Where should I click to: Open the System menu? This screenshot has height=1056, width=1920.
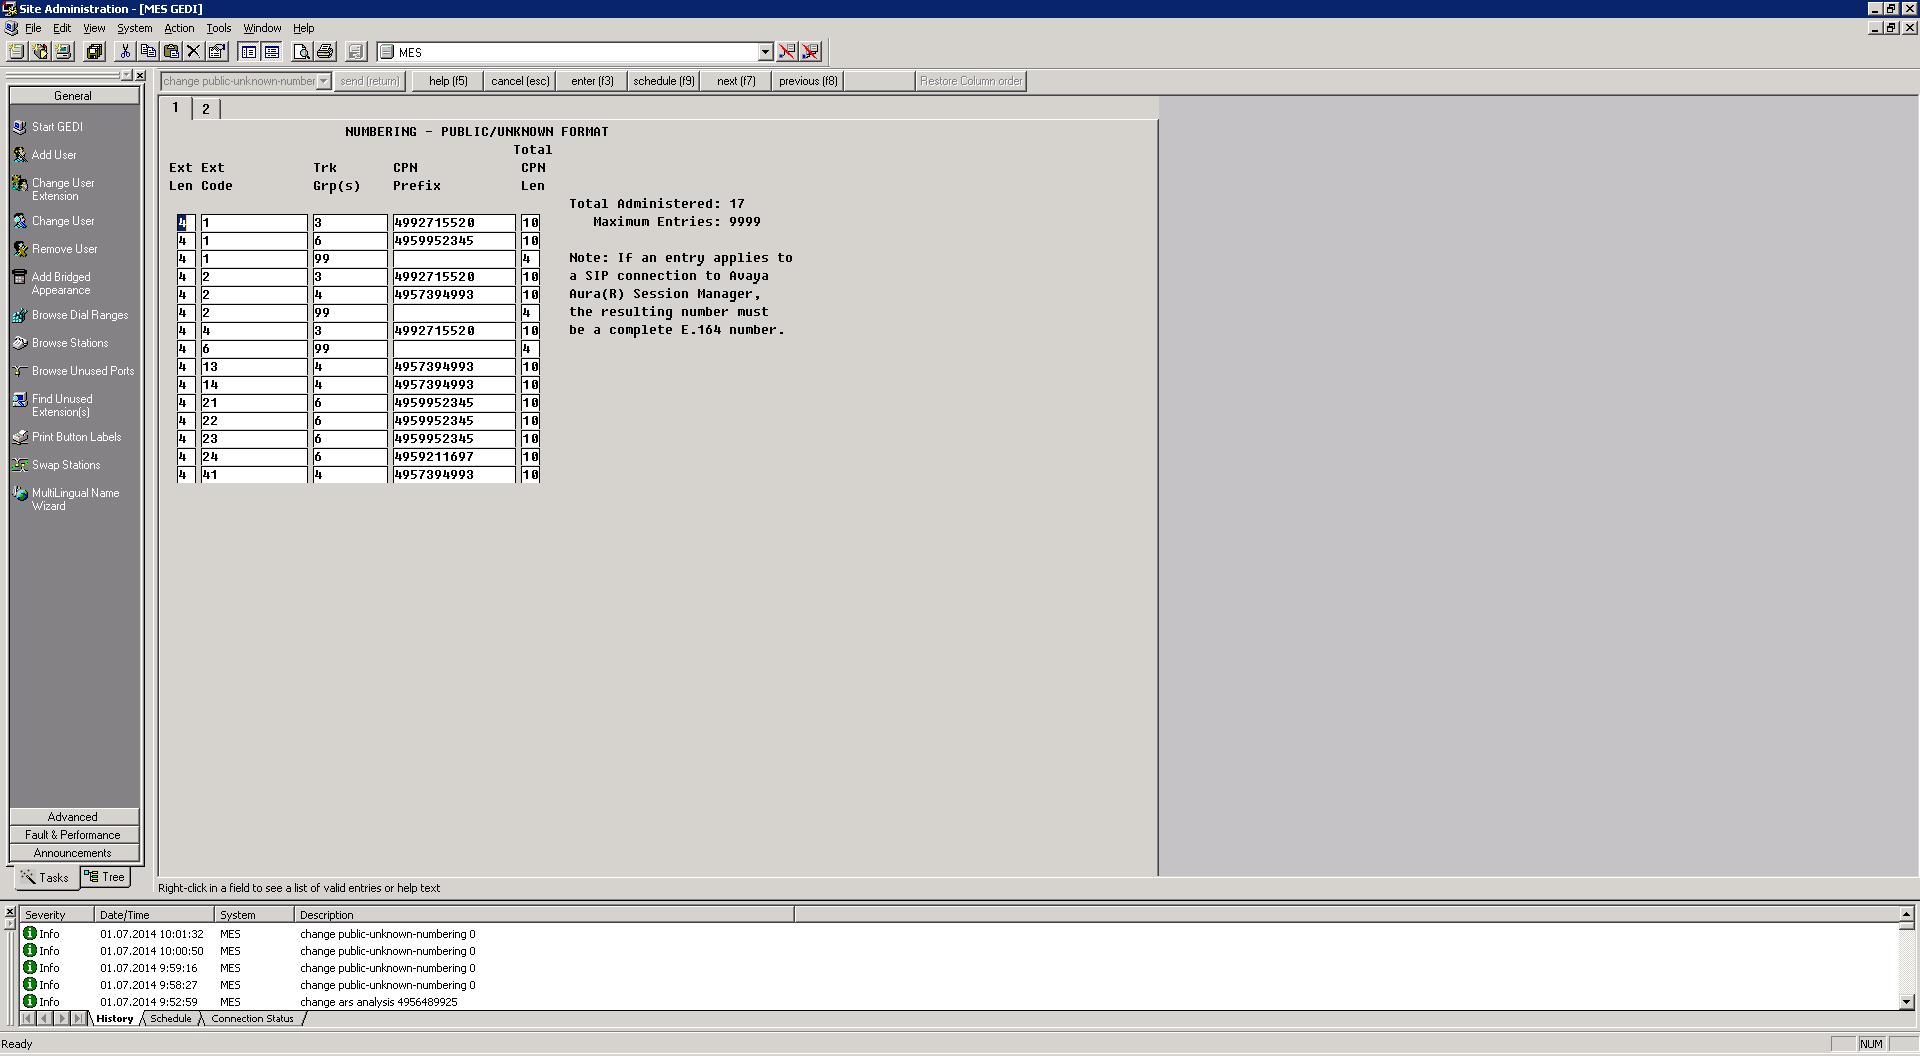tap(135, 28)
